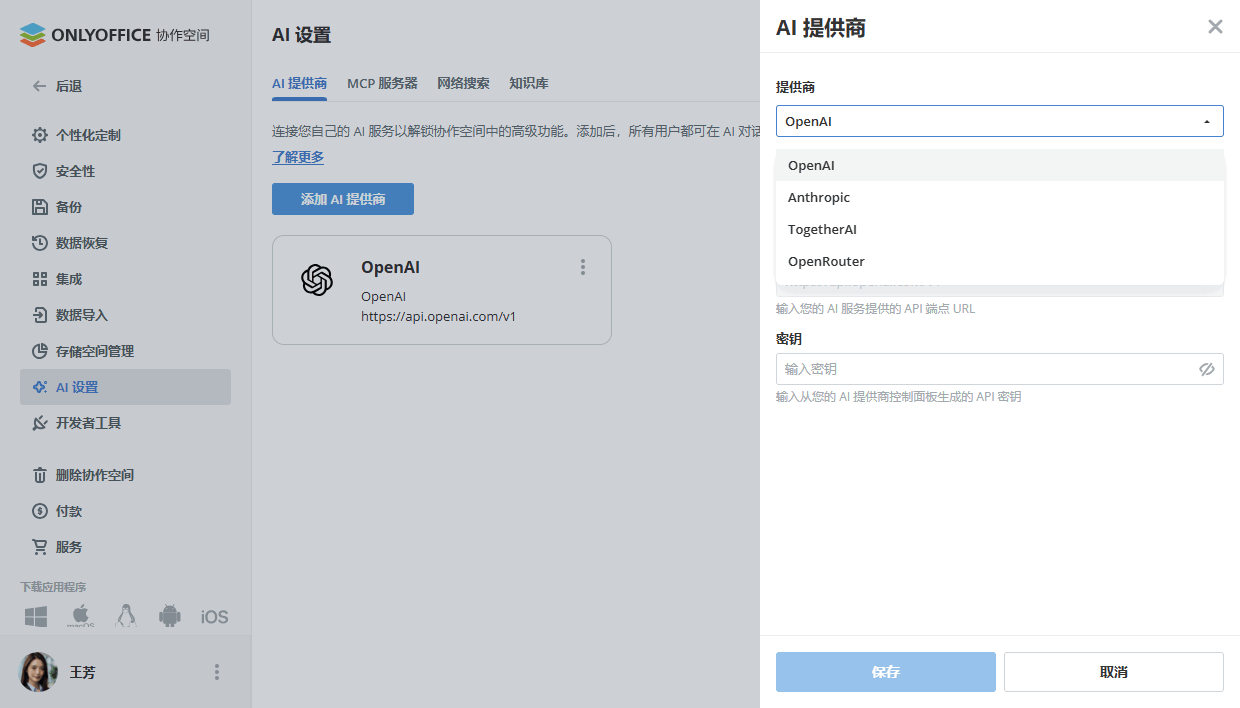Viewport: 1240px width, 708px height.
Task: Select Anthropic from the provider list
Action: 819,197
